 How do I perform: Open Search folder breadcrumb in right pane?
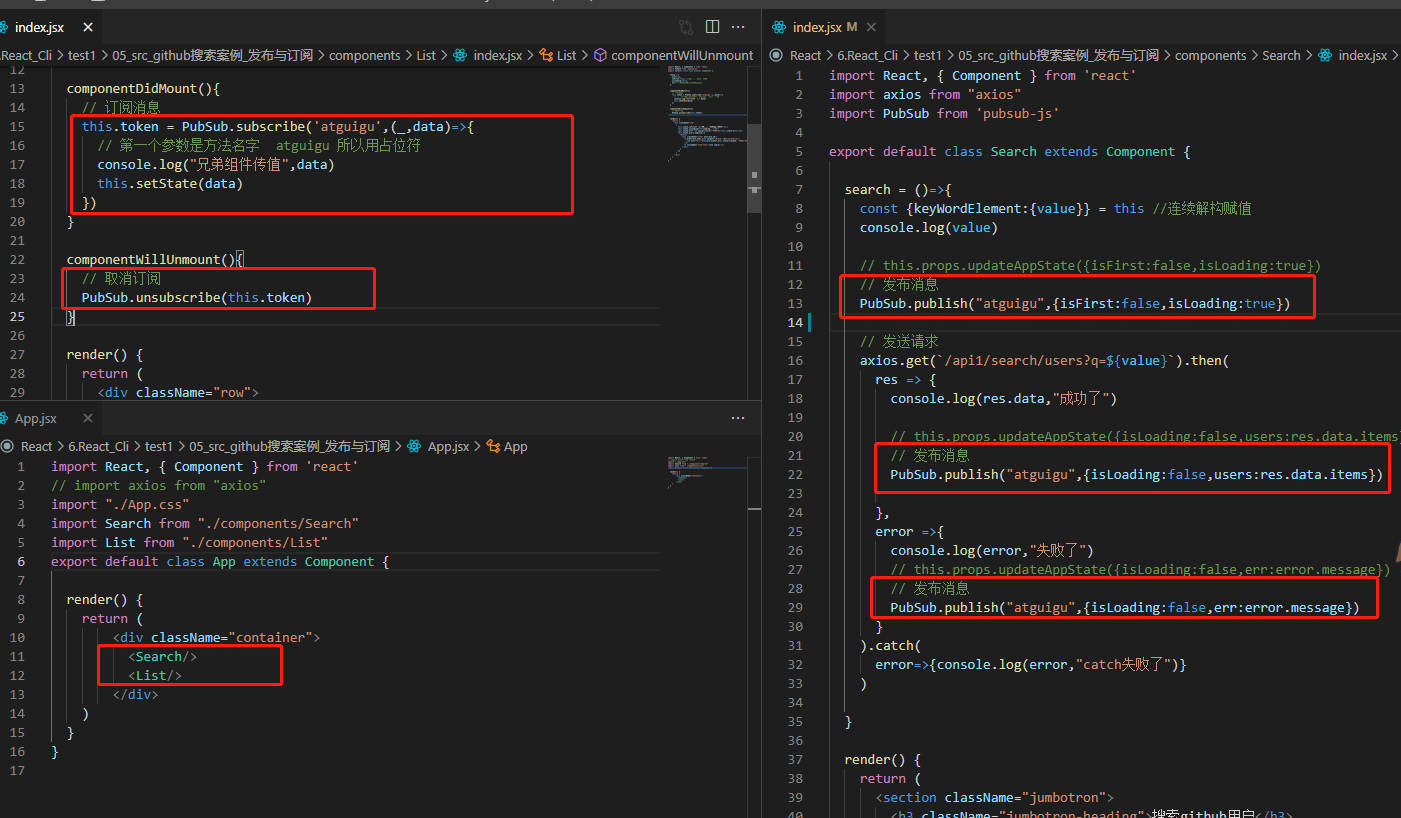[x=1281, y=55]
